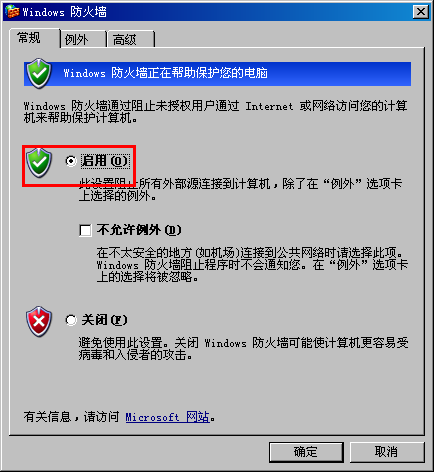Dismiss the dialog with the 取消 button
This screenshot has height=472, width=434.
(x=387, y=452)
